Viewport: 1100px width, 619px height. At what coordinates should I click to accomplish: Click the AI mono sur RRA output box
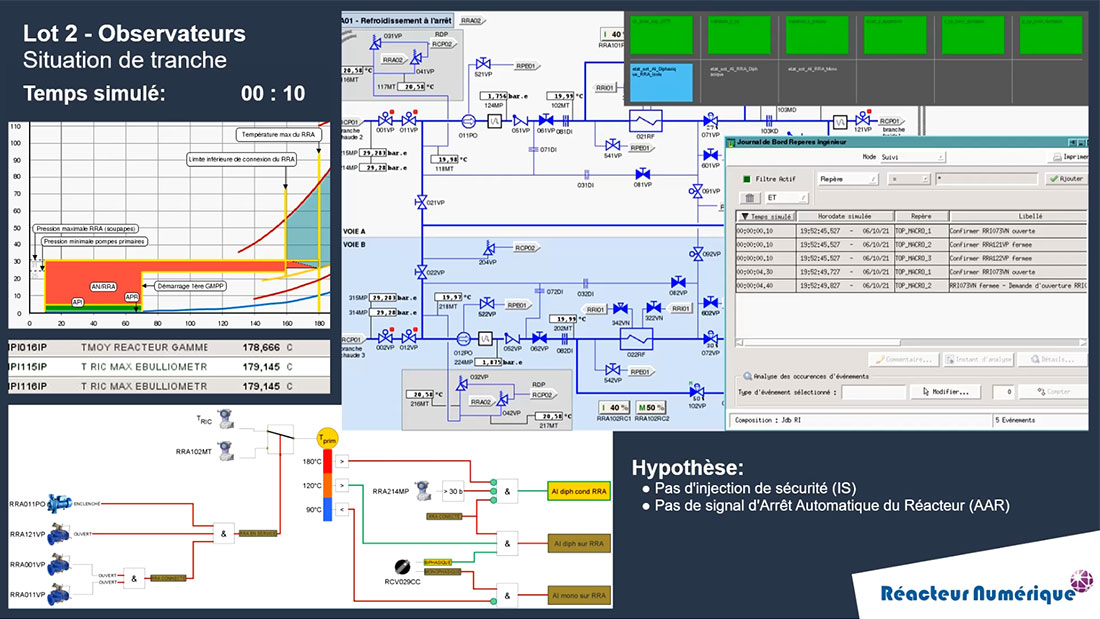pos(579,595)
